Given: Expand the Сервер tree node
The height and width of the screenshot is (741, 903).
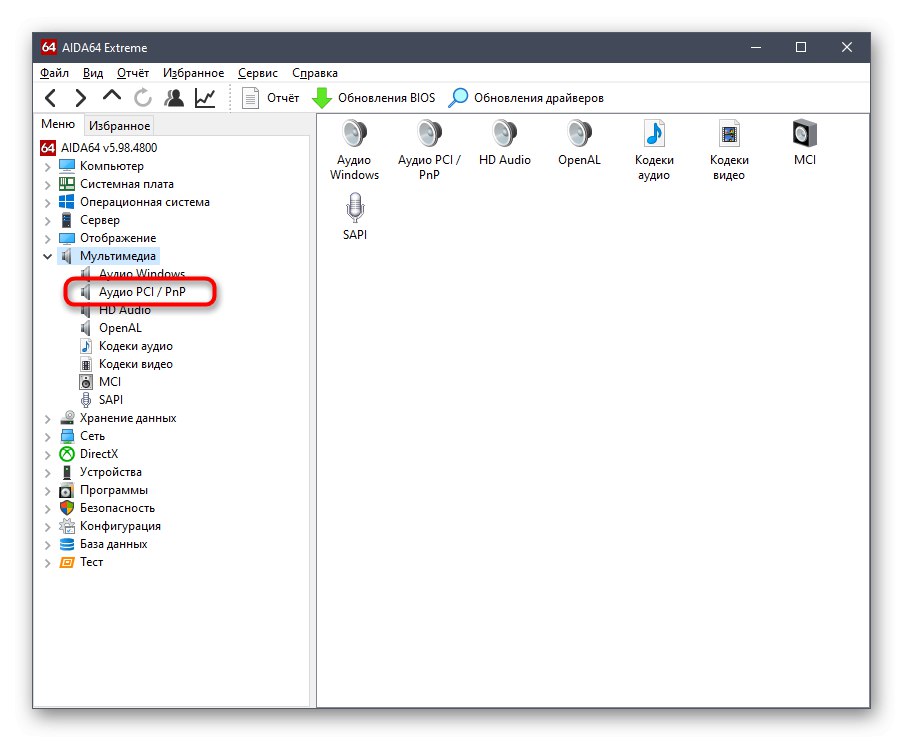Looking at the screenshot, I should click(47, 221).
